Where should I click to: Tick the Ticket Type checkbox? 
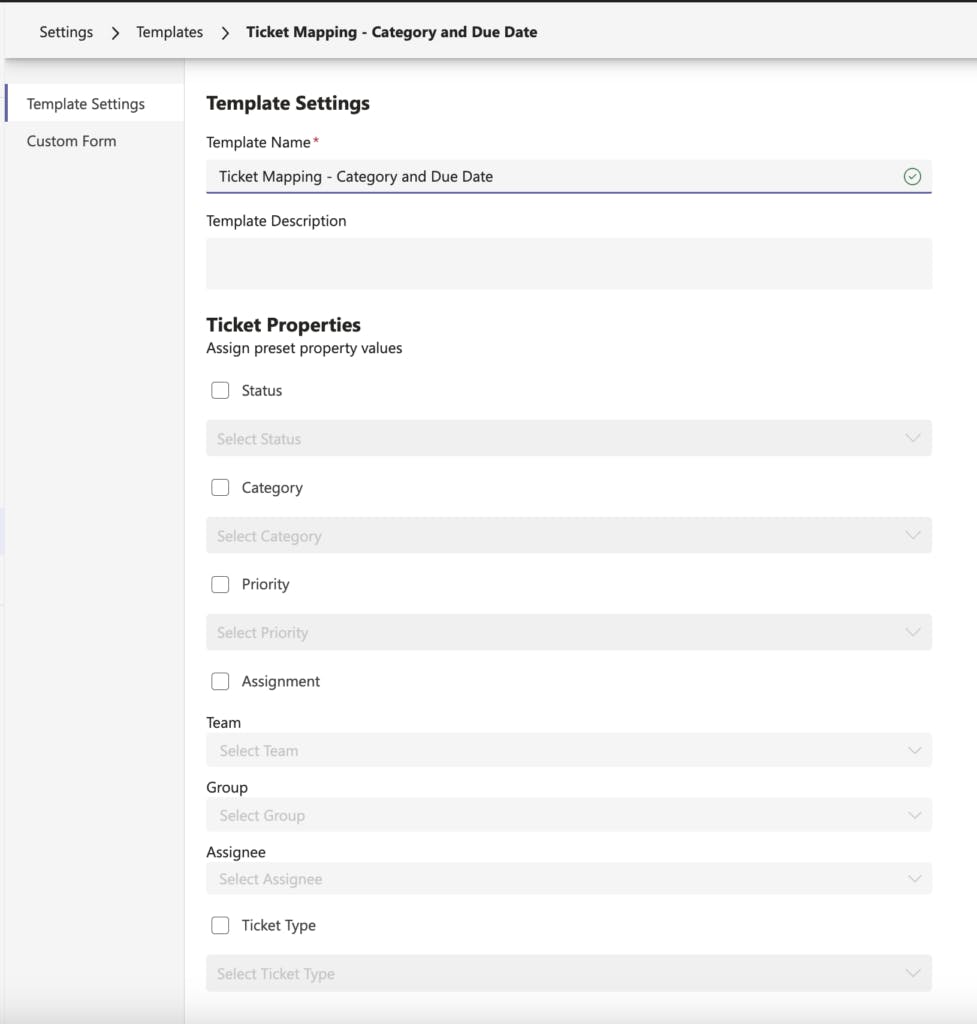pyautogui.click(x=220, y=925)
